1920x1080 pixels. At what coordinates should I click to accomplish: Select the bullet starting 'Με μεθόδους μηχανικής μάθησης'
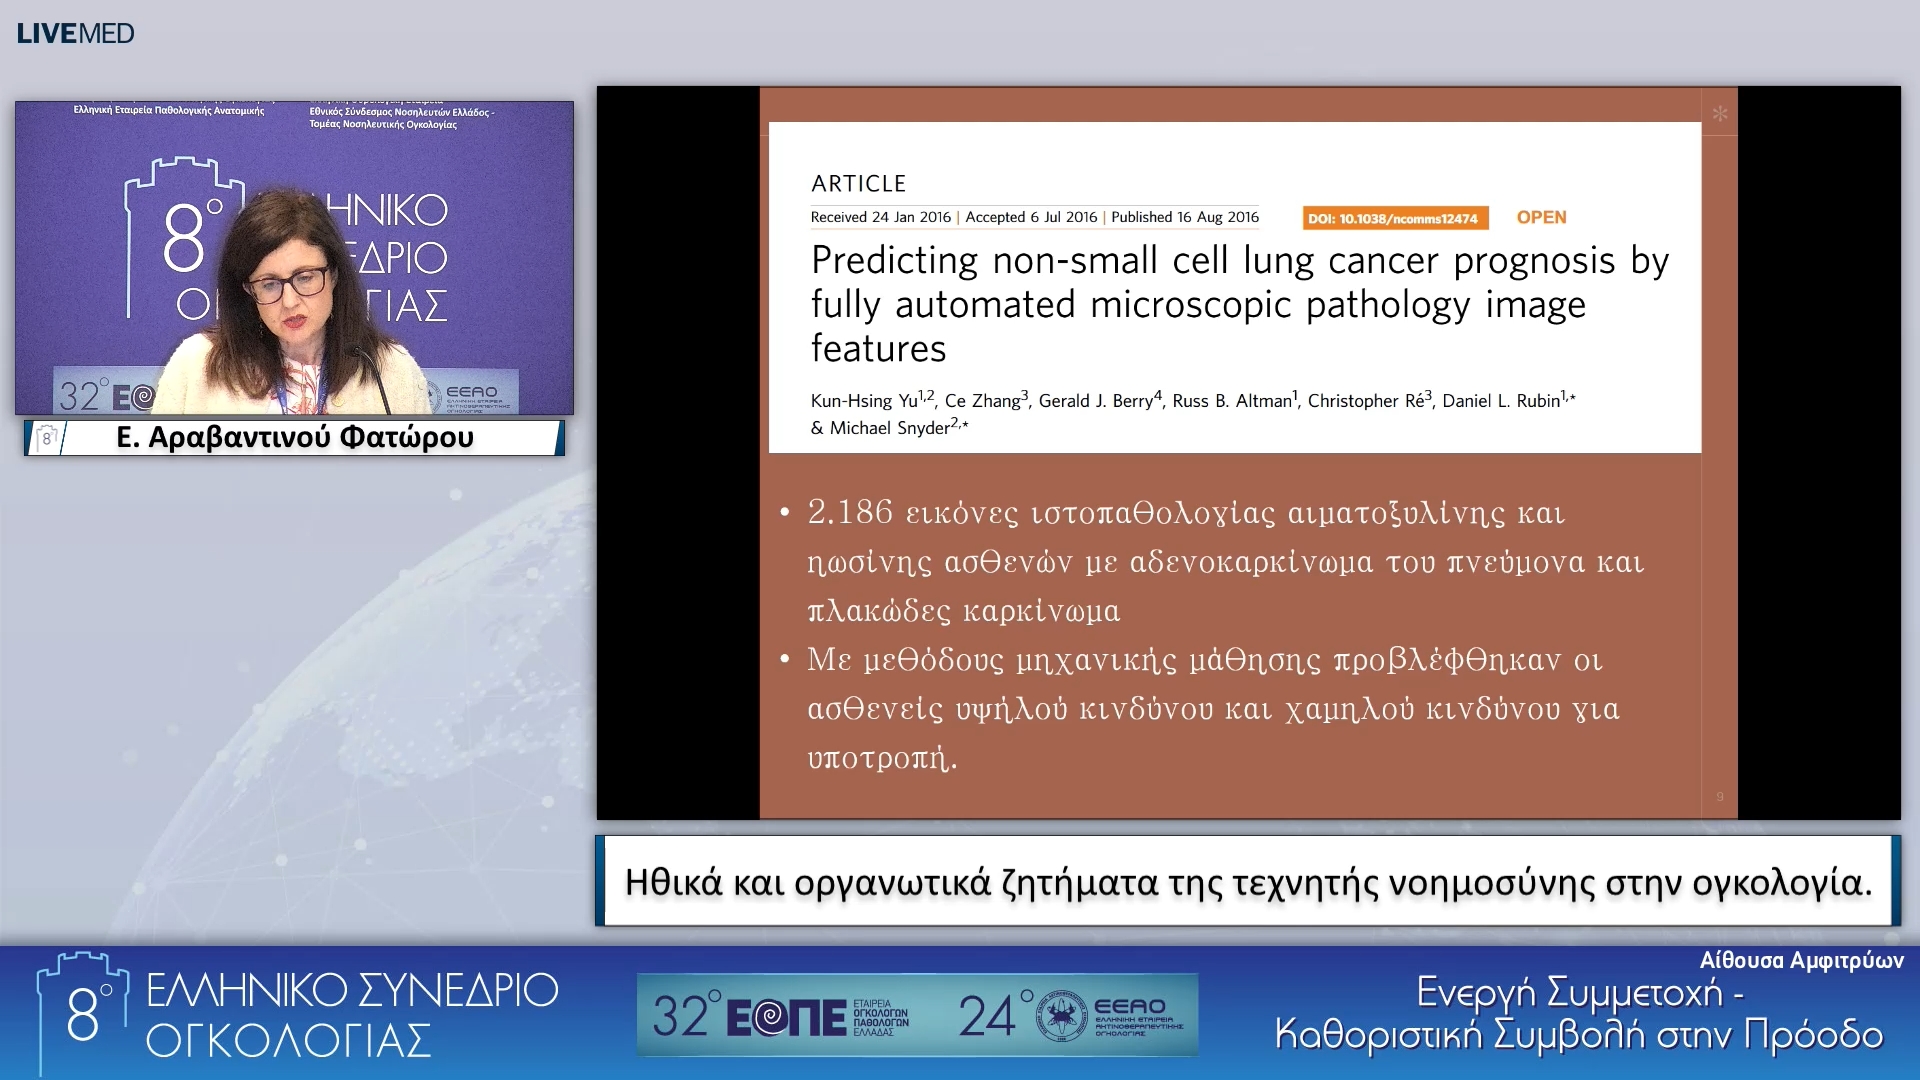point(1213,708)
